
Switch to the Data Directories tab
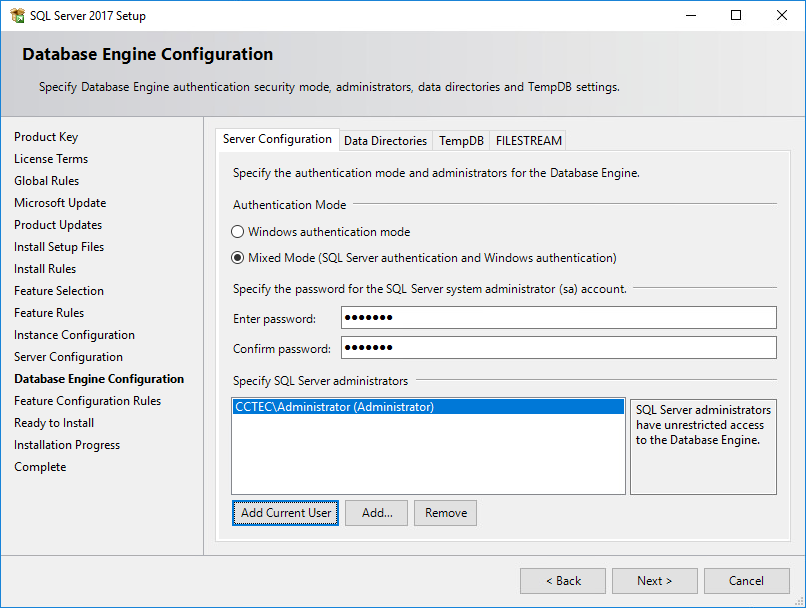385,140
